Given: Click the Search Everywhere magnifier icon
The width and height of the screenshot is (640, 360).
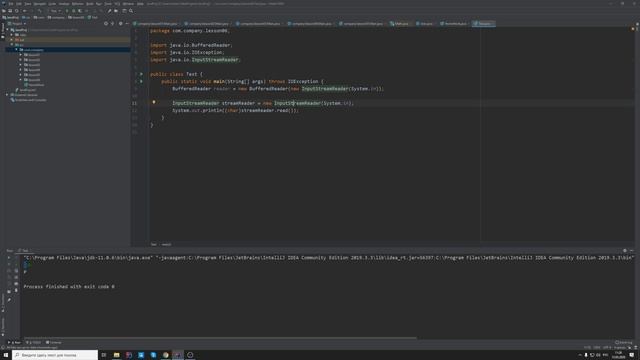Looking at the screenshot, I should pos(131,11).
